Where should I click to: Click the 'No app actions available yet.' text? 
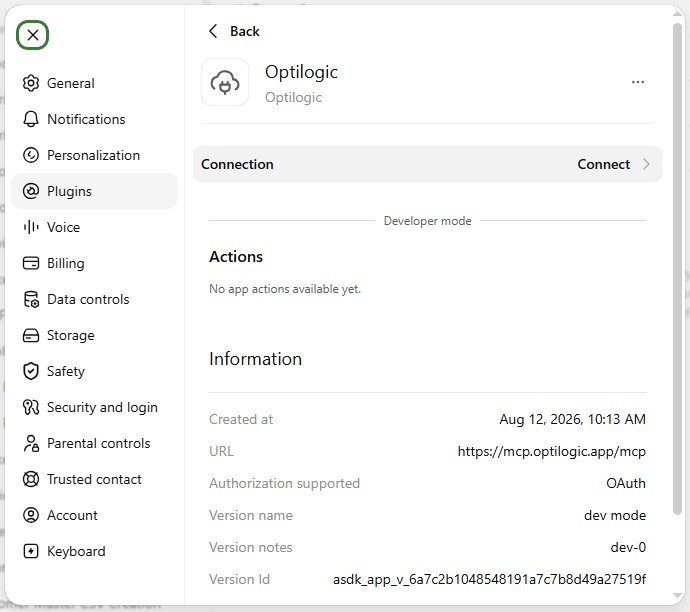tap(285, 289)
